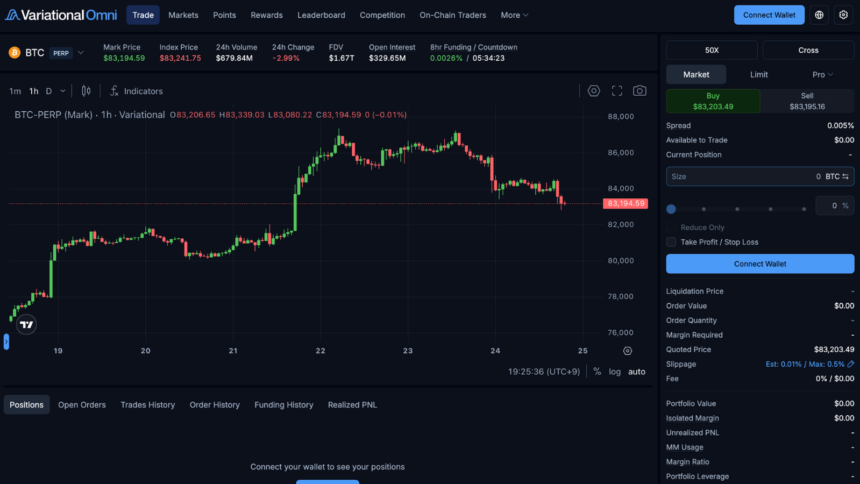Select the Market order tab

696,74
